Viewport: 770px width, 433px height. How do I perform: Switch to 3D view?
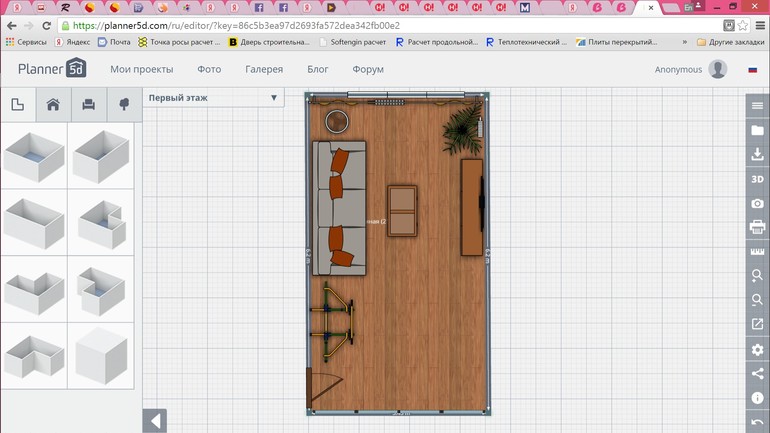click(757, 179)
